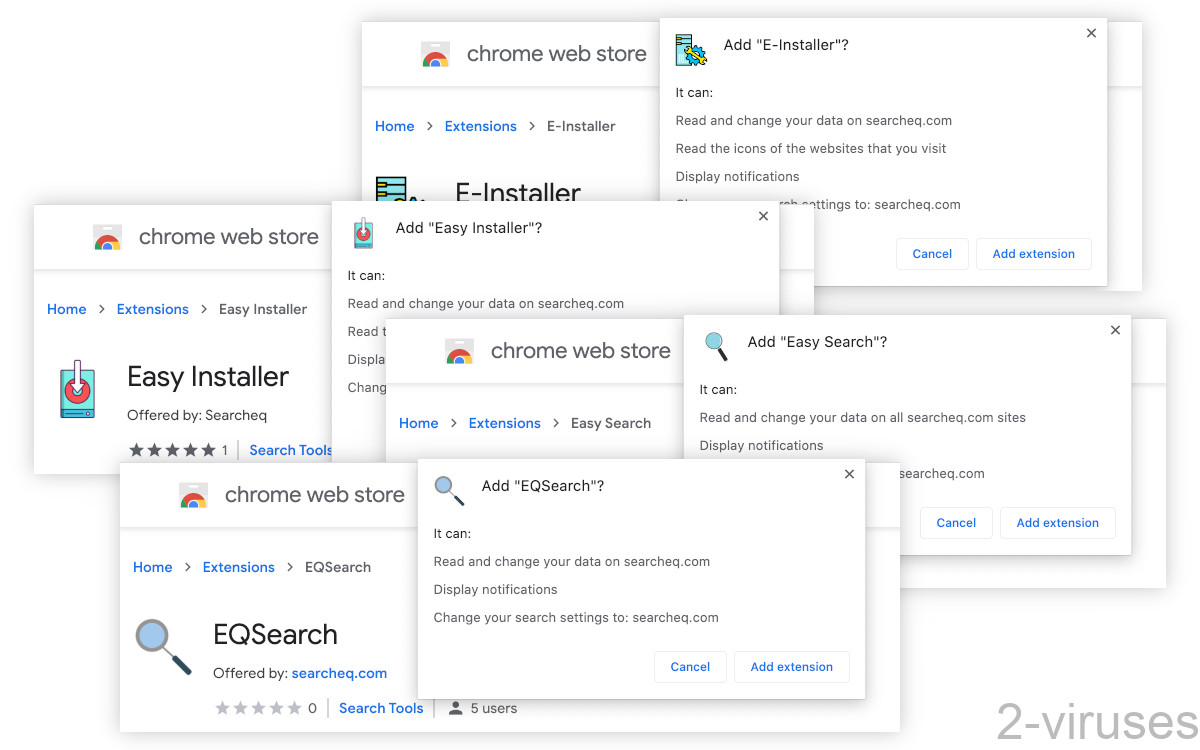The height and width of the screenshot is (750, 1200).
Task: Click the Easy Installer icon inside its dialog
Action: tap(363, 233)
